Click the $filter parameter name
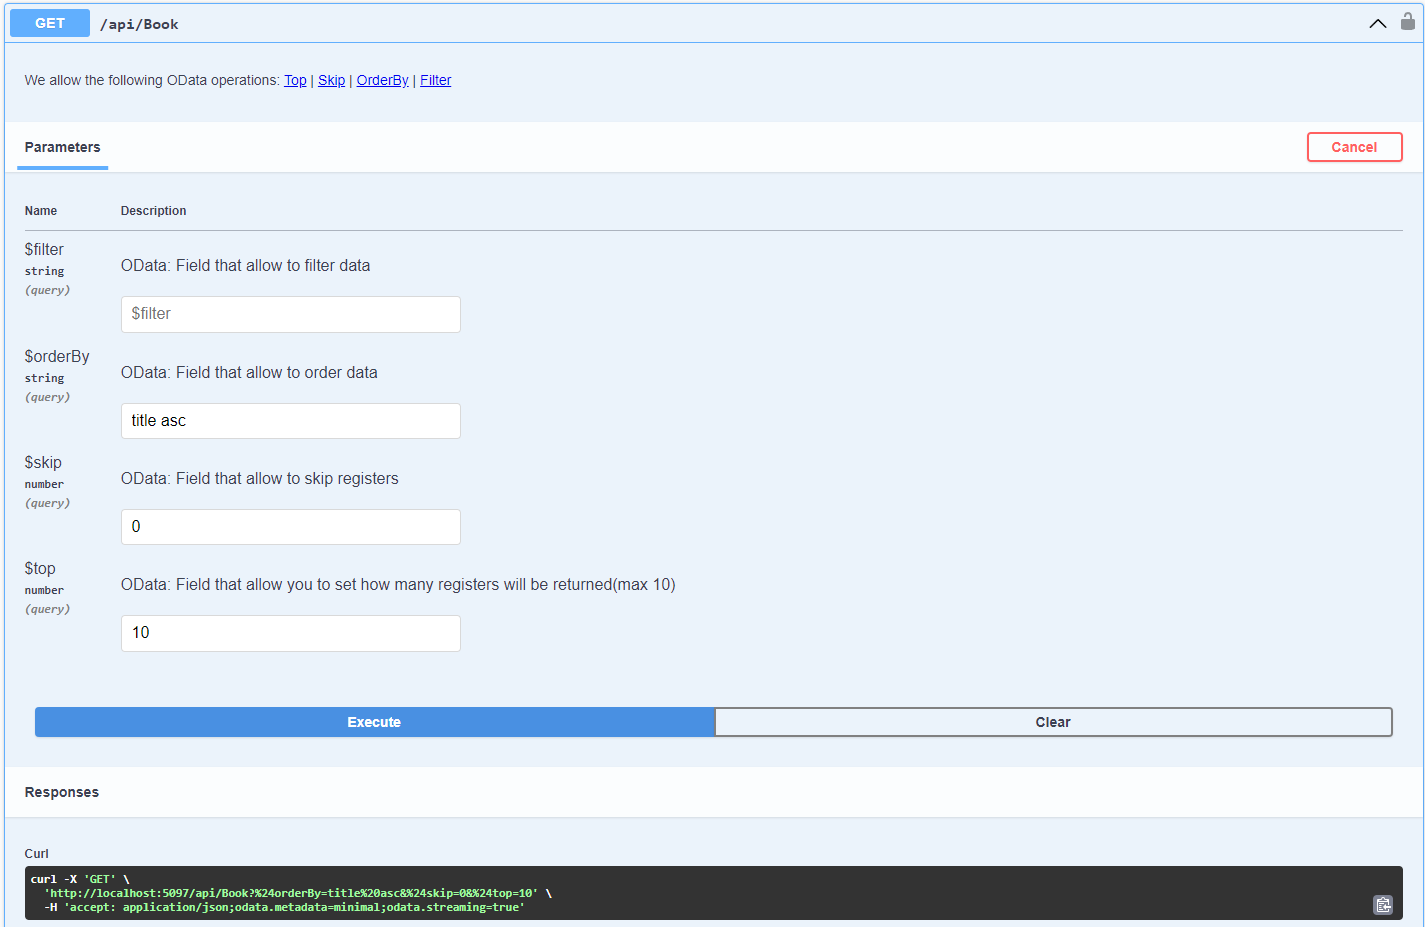The image size is (1425, 927). (44, 249)
